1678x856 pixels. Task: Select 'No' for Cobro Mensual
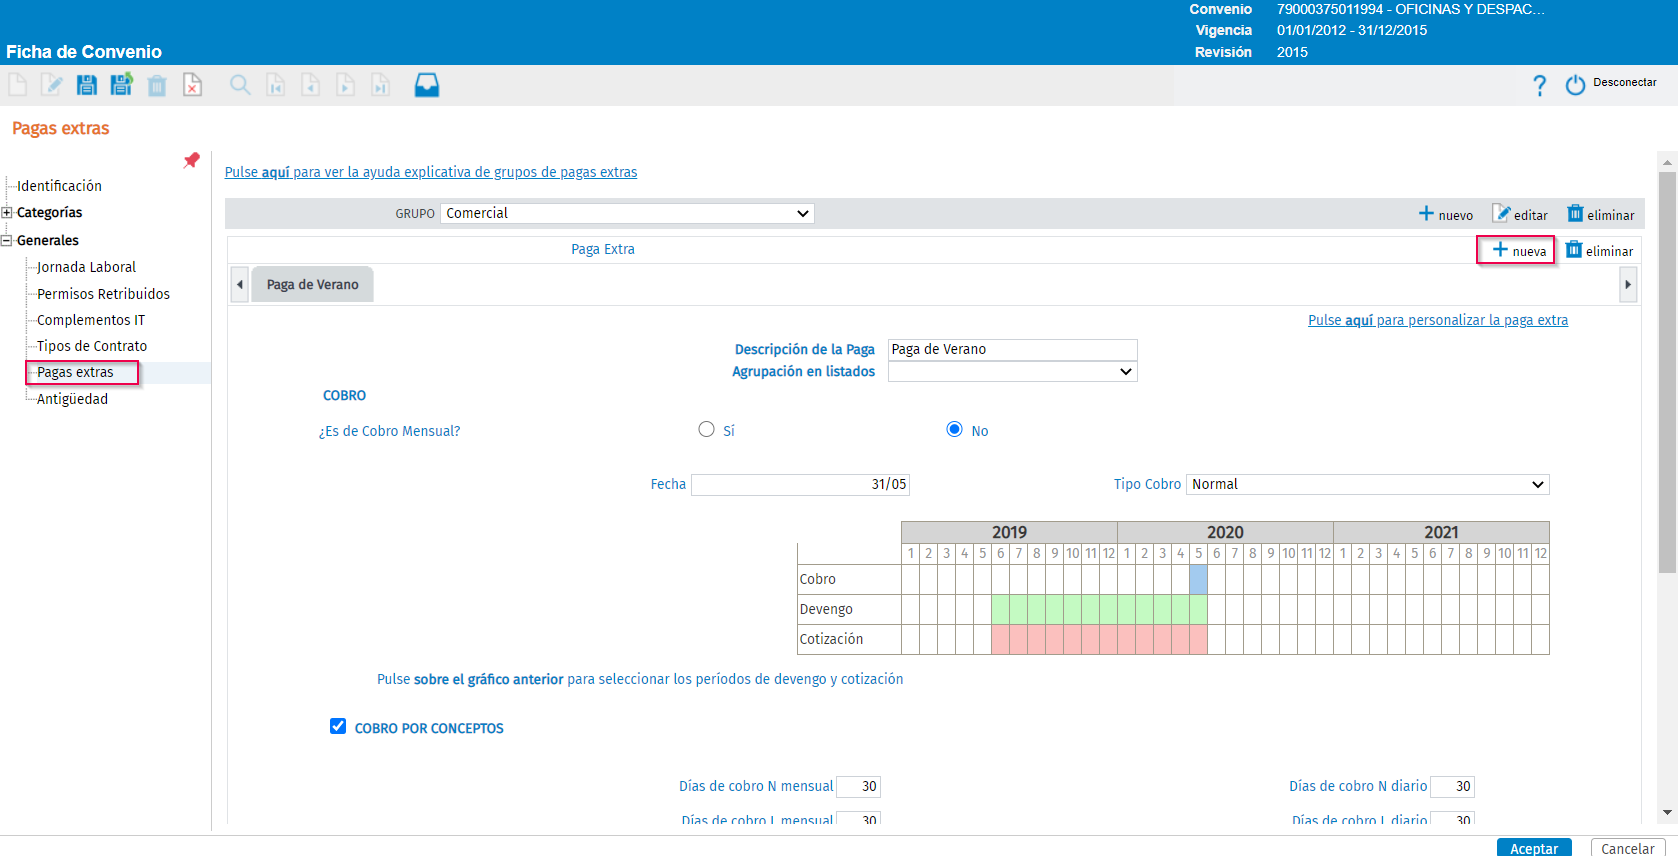(954, 429)
